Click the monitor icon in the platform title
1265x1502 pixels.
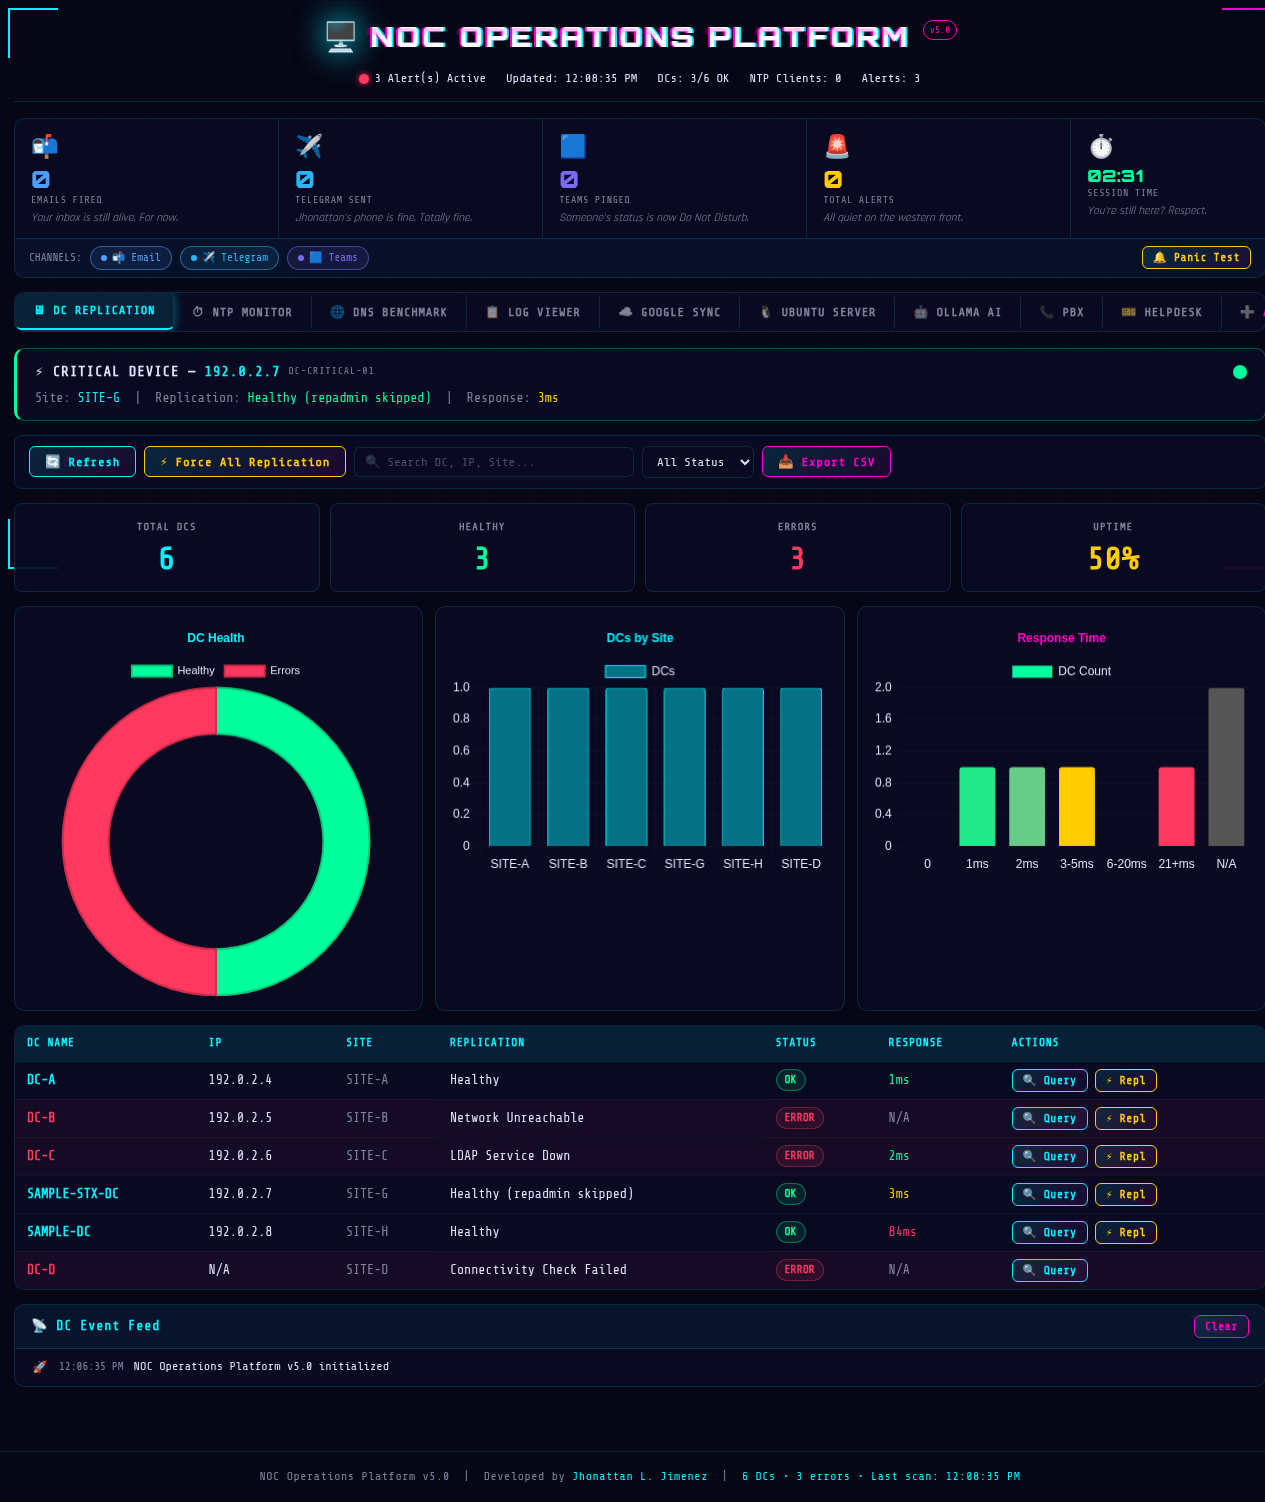point(341,37)
